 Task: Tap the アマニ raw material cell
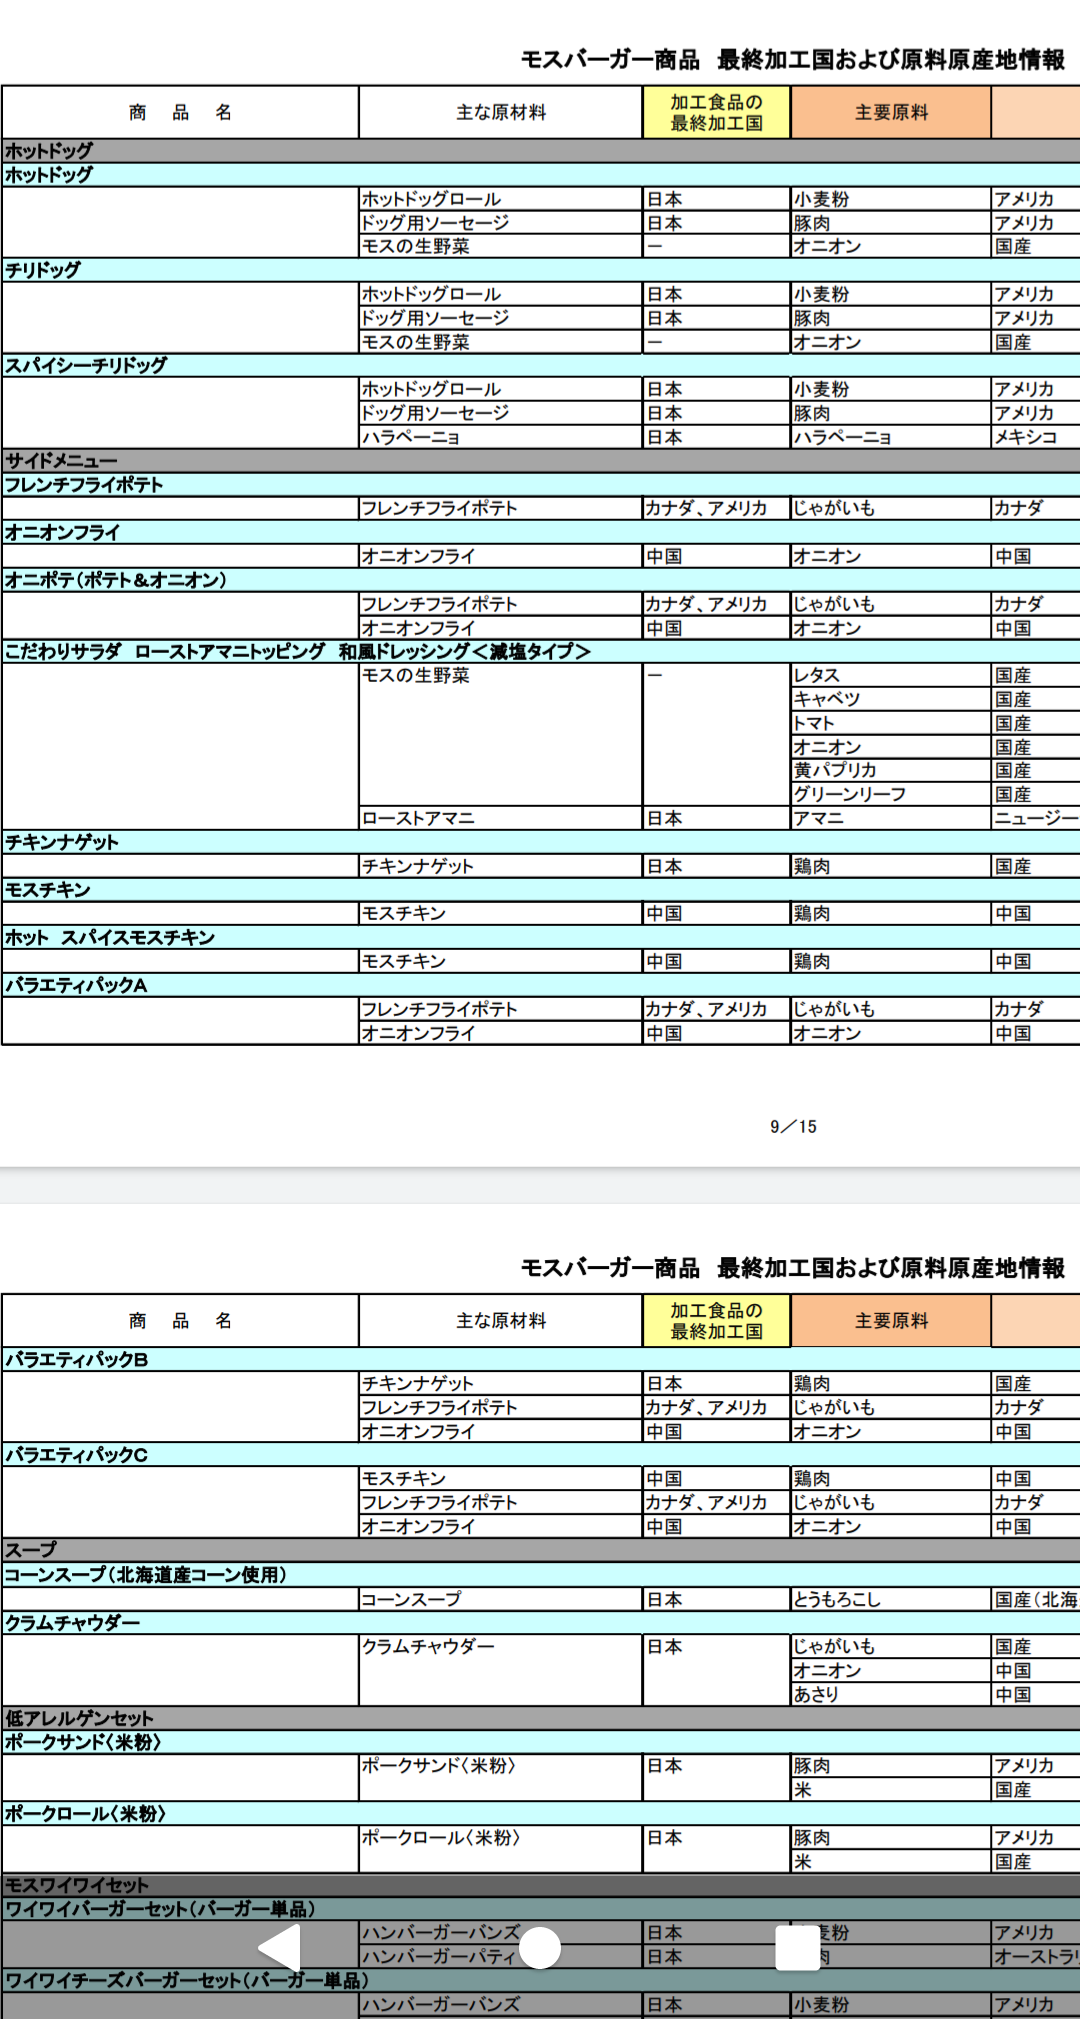click(890, 818)
